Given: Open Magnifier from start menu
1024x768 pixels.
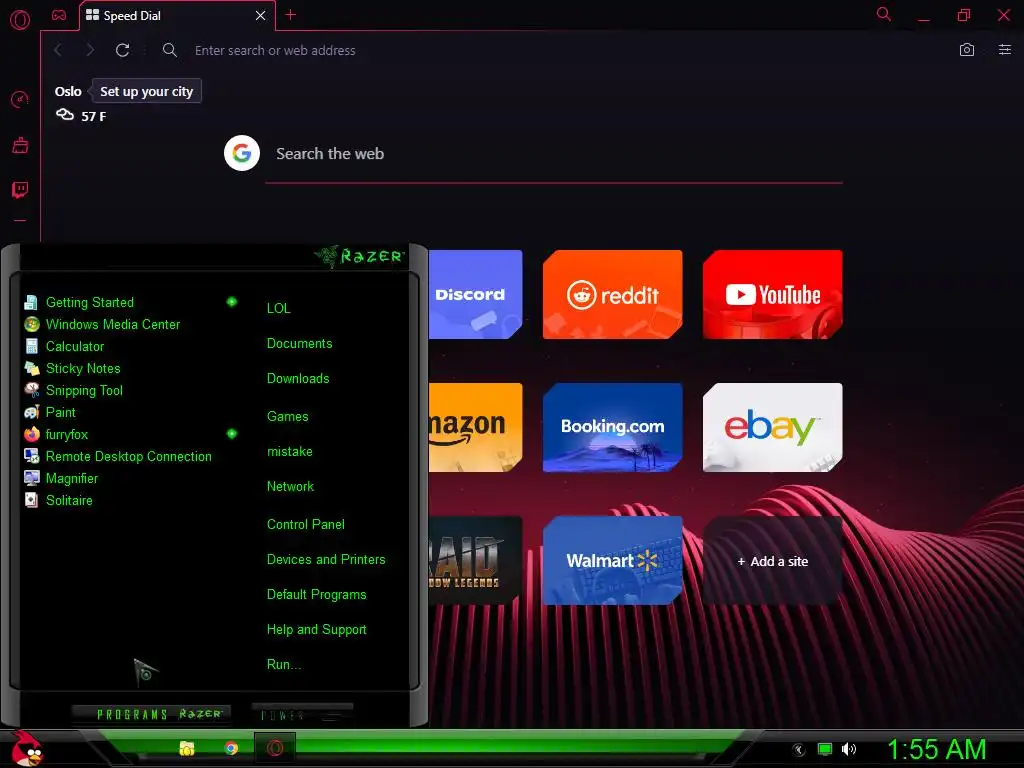Looking at the screenshot, I should pos(72,479).
